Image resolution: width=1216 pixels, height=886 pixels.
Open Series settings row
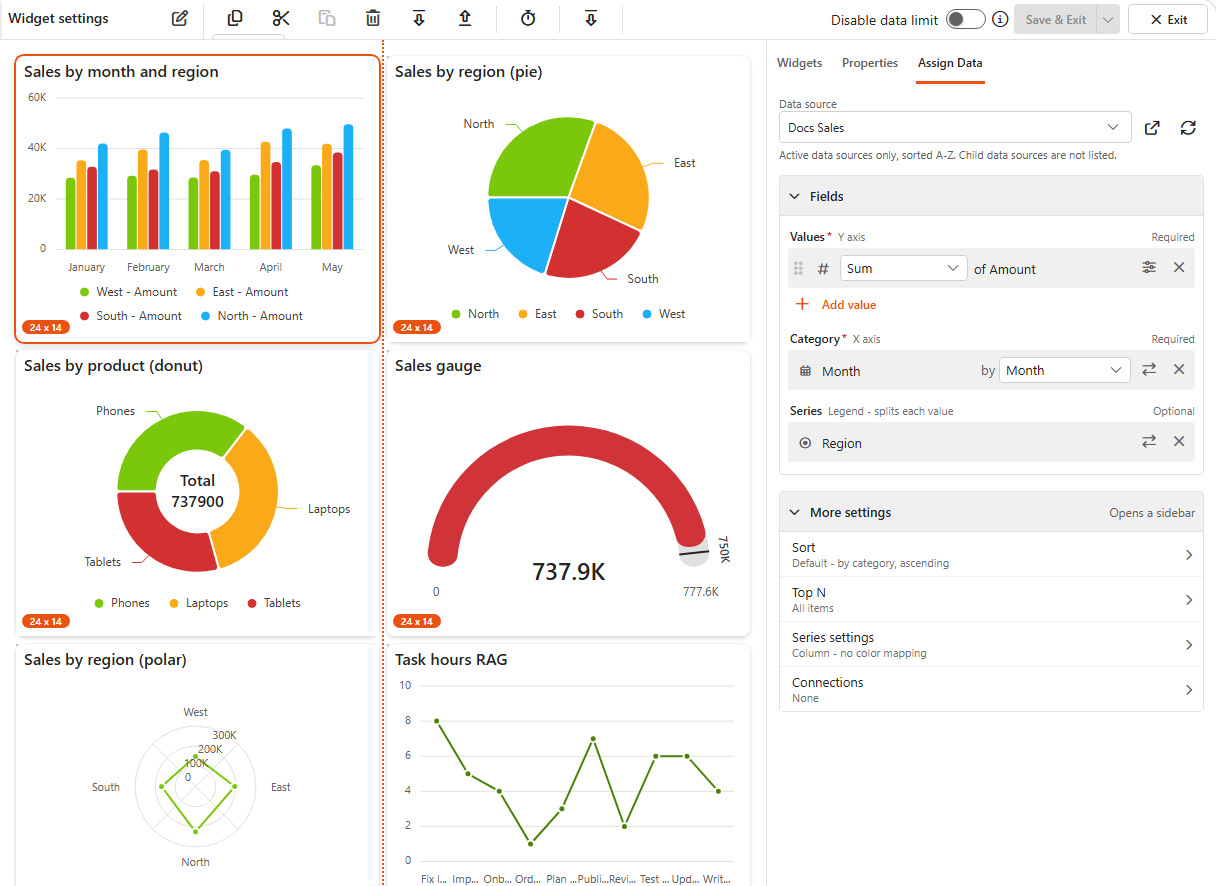point(991,645)
